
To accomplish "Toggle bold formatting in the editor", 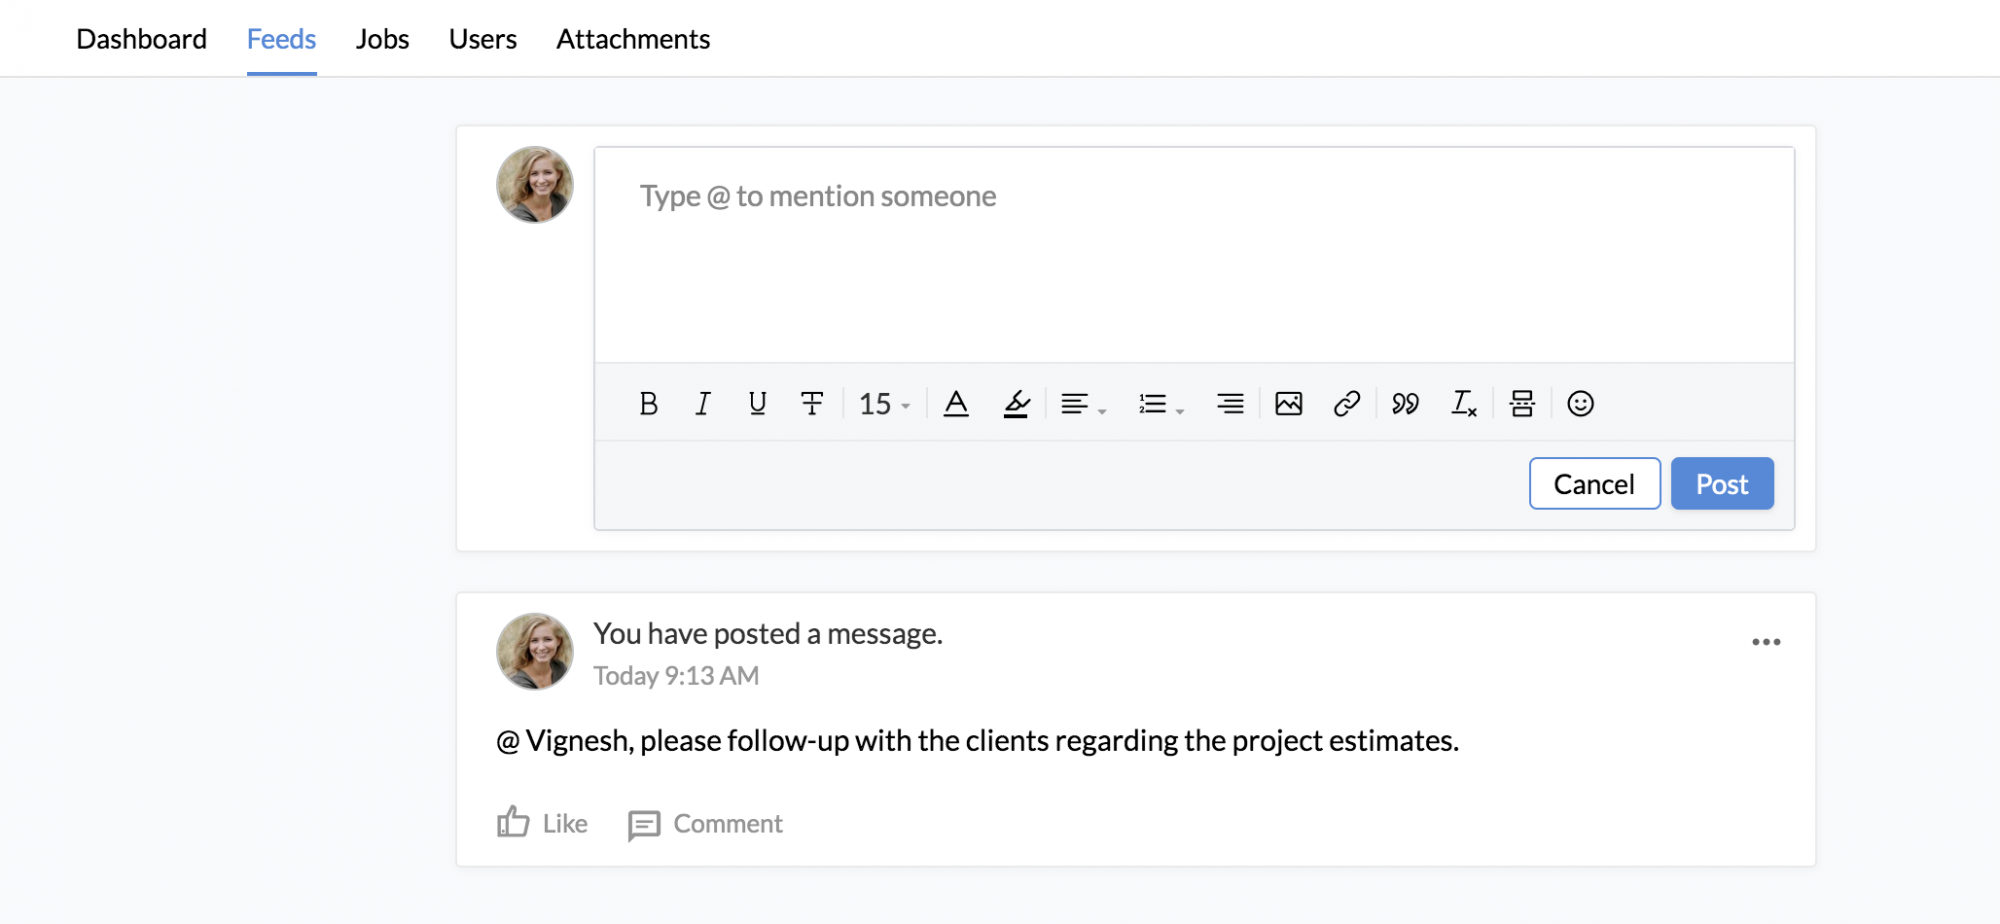I will pos(648,403).
